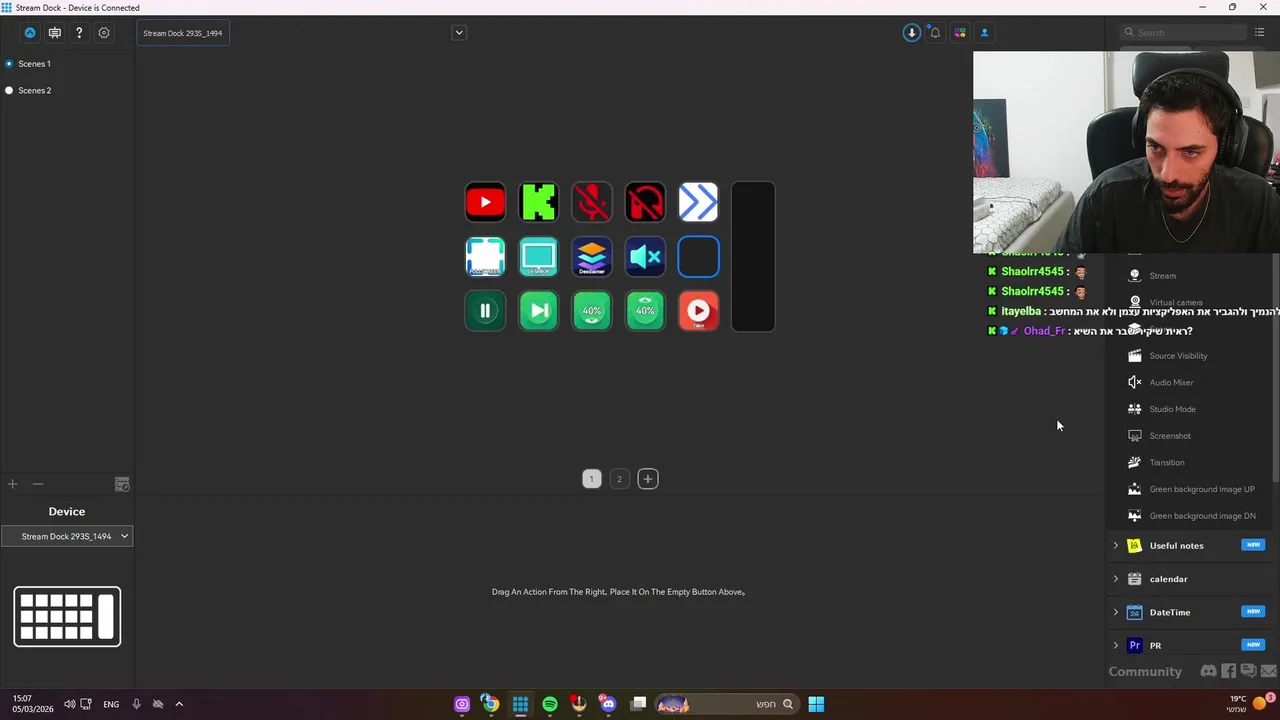
Task: Click the top center dropdown arrow
Action: coord(459,33)
